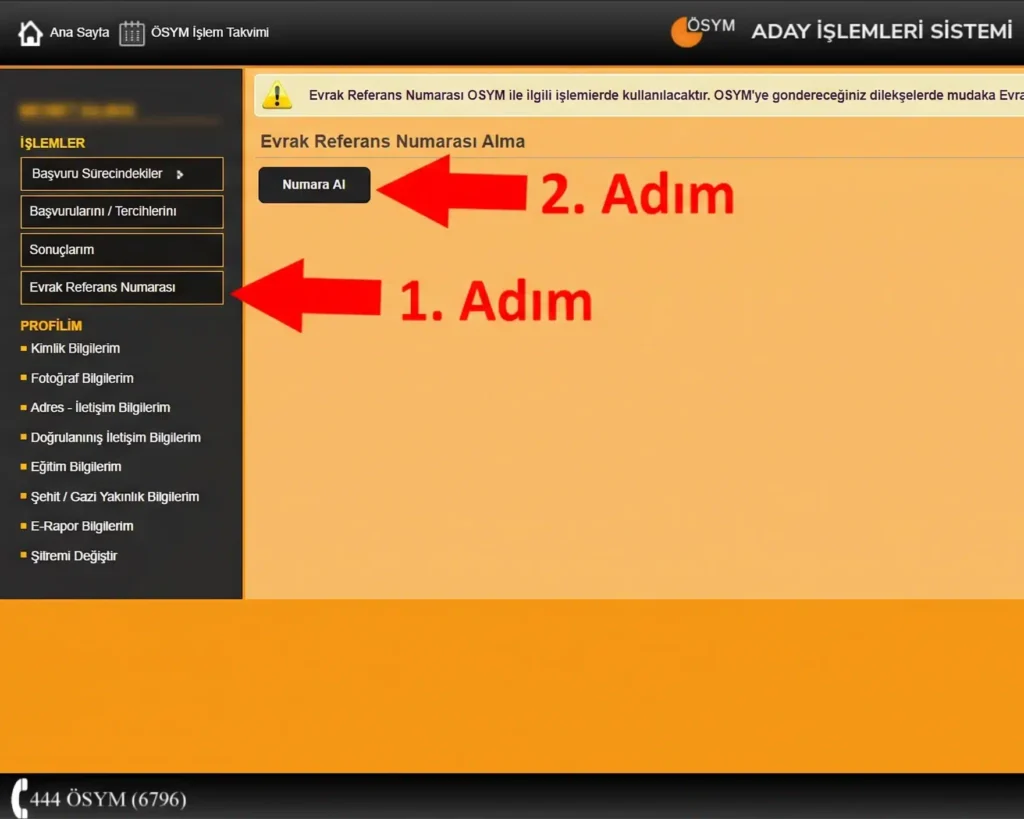Open E-Rapor Bilgilerim profile link
Image resolution: width=1024 pixels, height=819 pixels.
pyautogui.click(x=82, y=526)
